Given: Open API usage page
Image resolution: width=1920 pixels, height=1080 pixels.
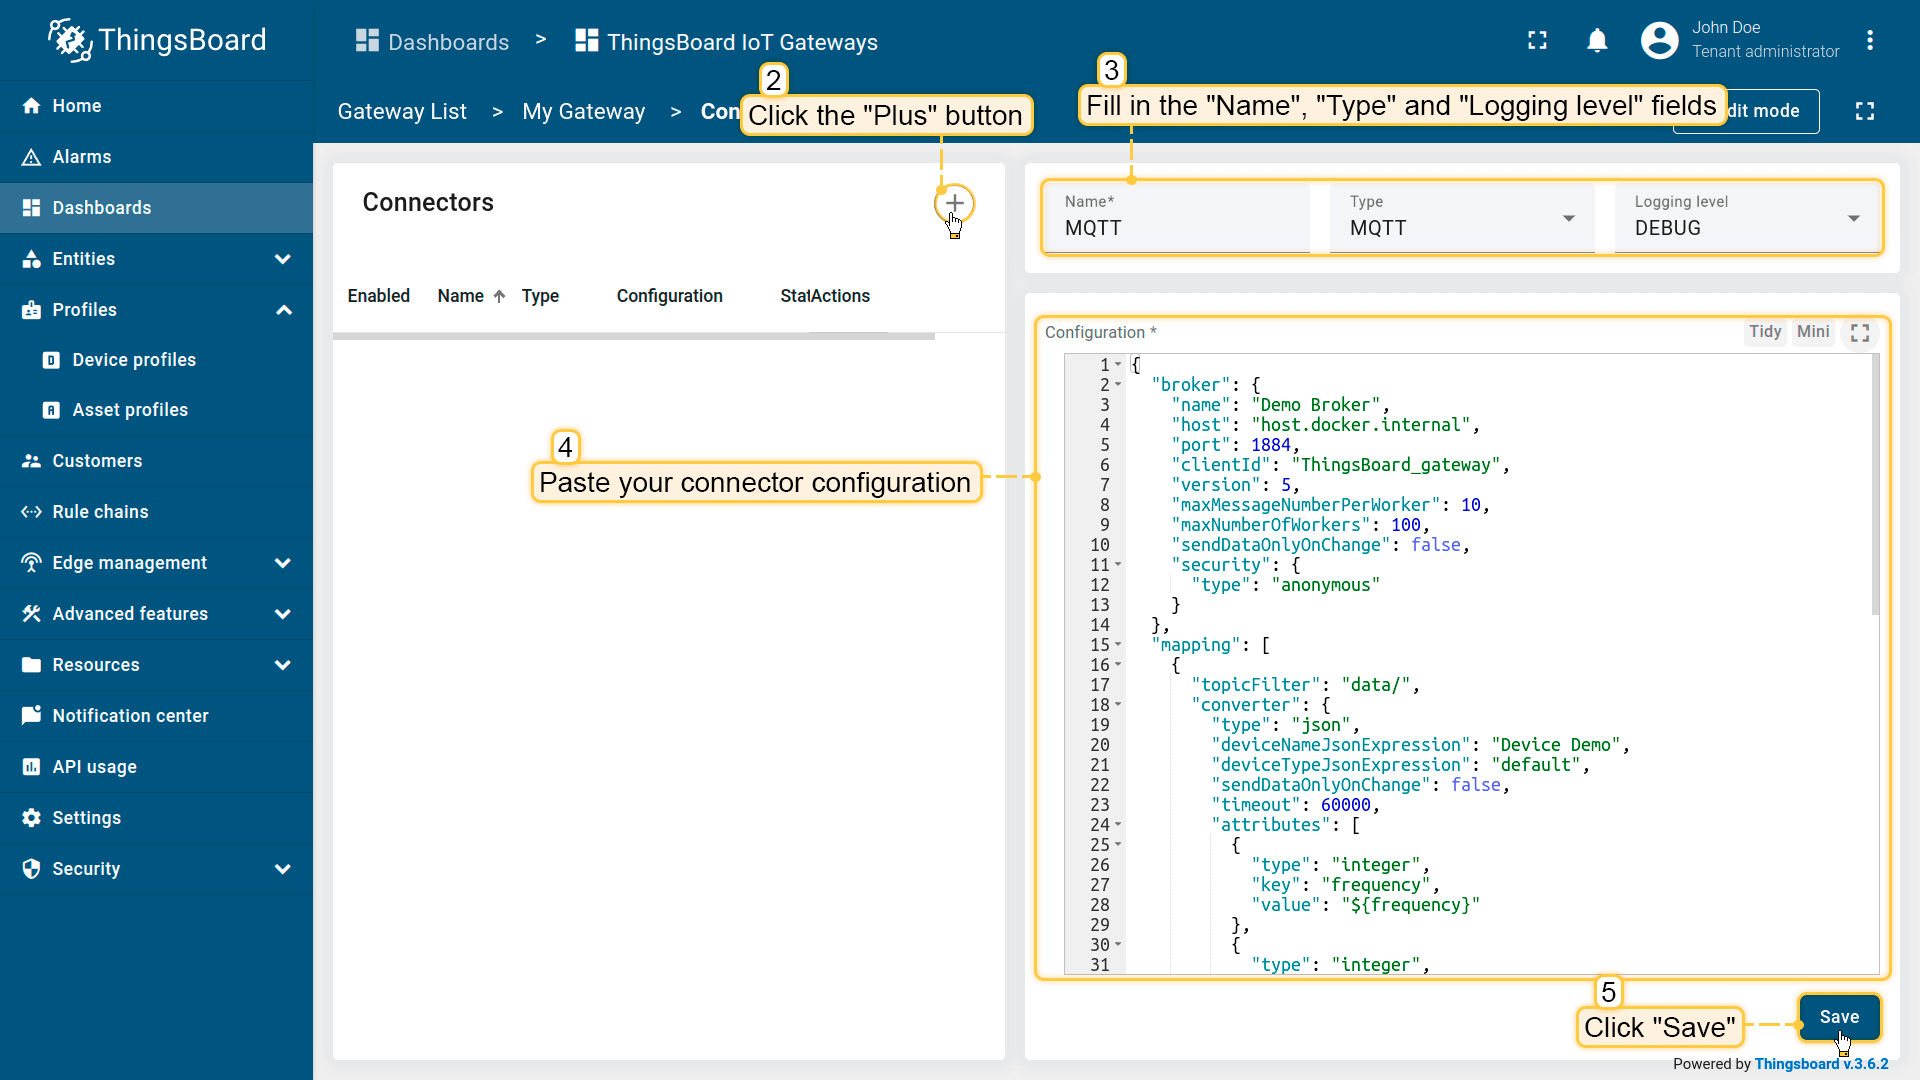Looking at the screenshot, I should [x=156, y=767].
